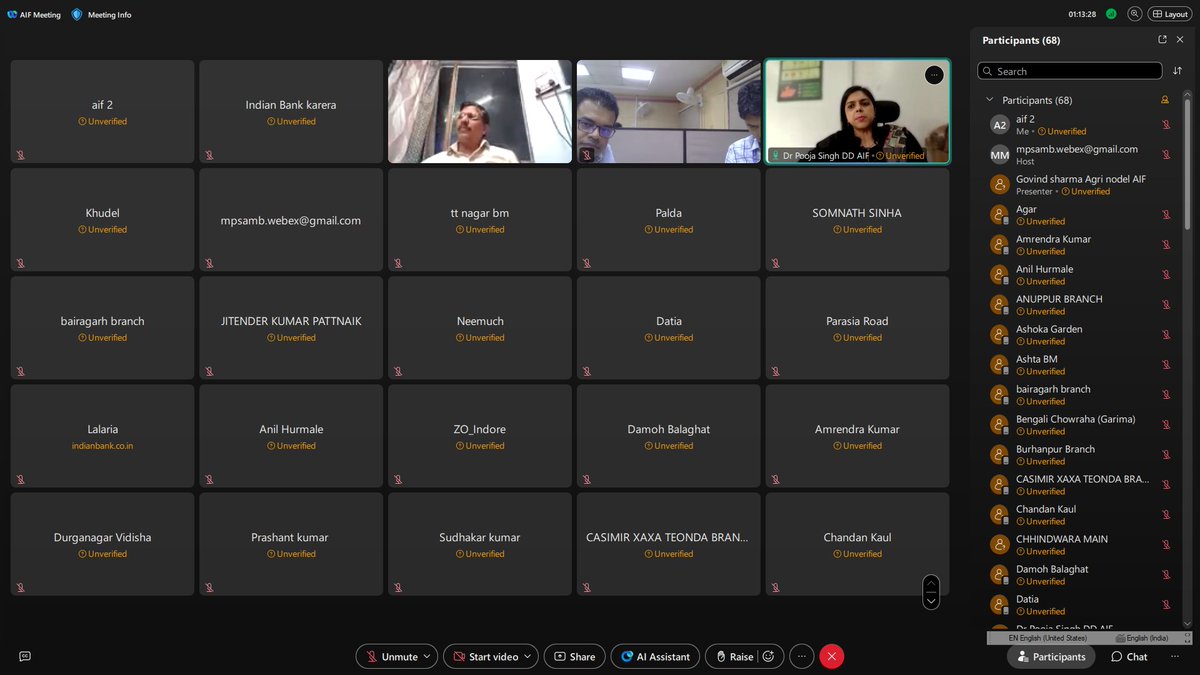Screen dimensions: 1200x675
Task: Raise hand with the Raise button
Action: pos(733,656)
